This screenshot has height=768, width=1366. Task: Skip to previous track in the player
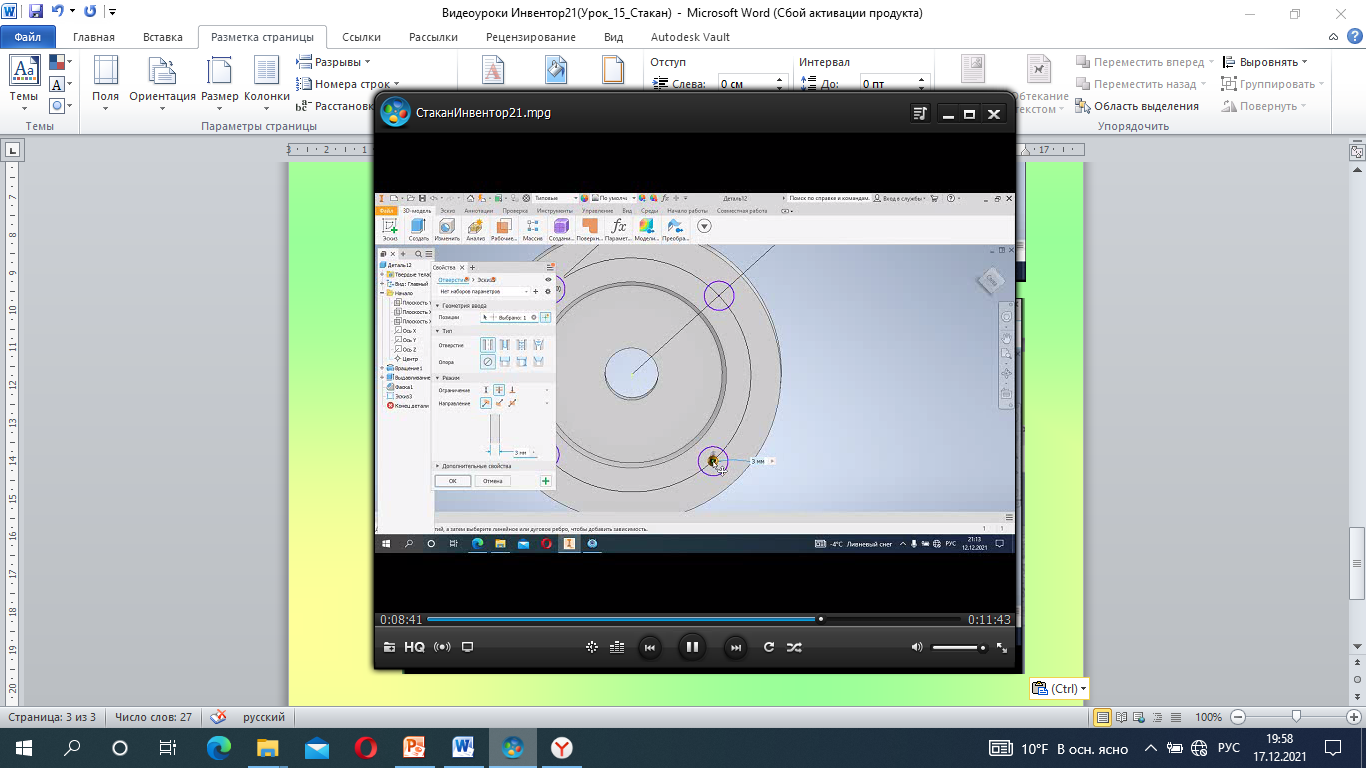(x=649, y=647)
